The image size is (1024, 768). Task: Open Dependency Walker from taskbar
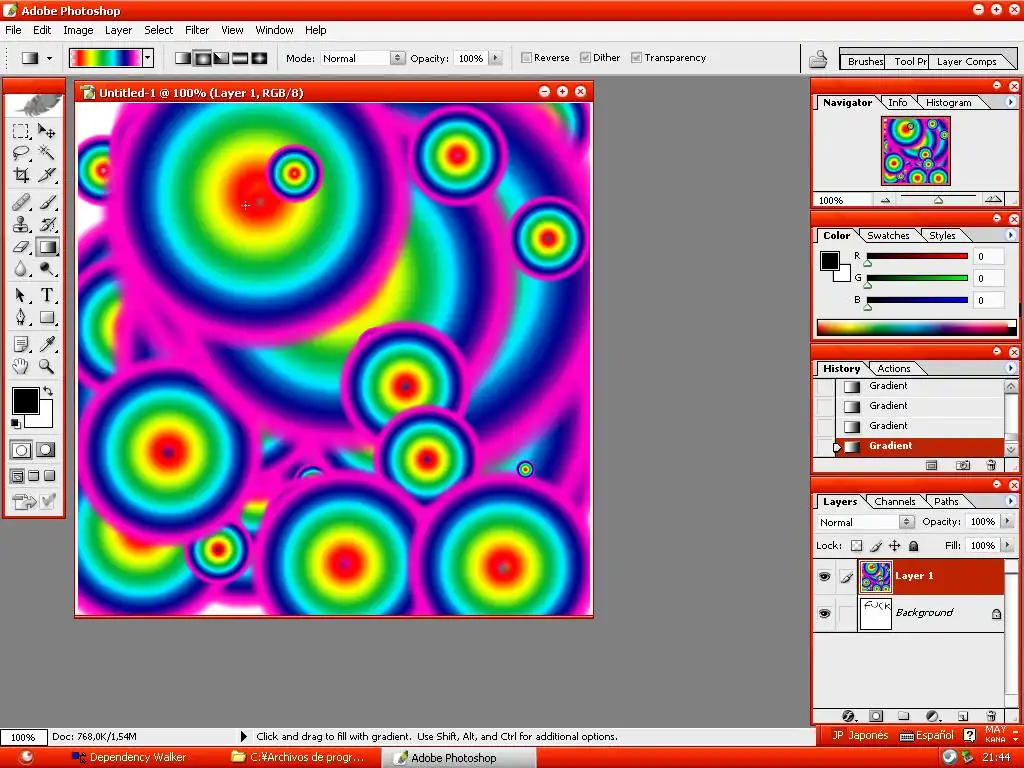(x=129, y=758)
